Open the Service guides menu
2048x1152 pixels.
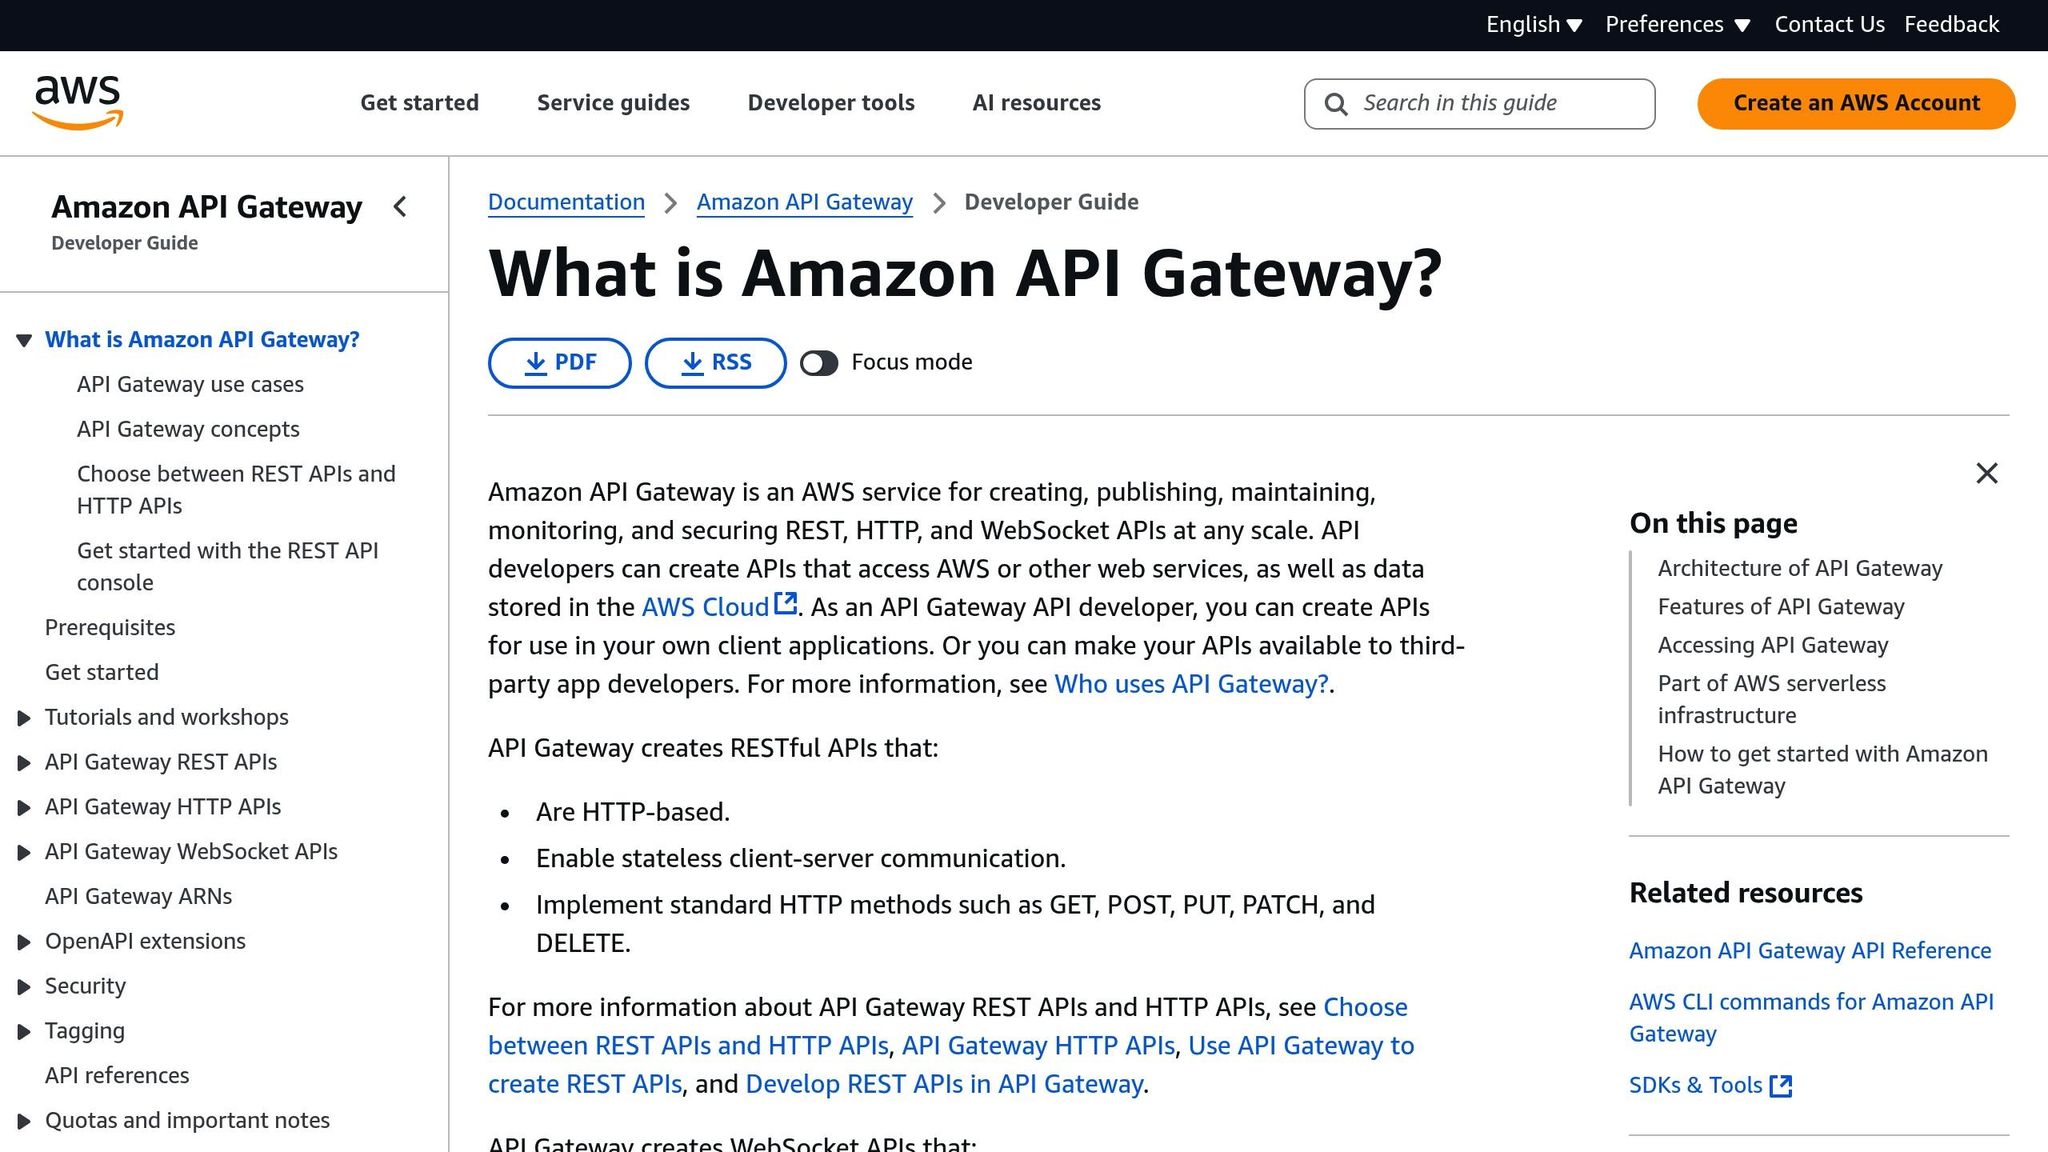tap(613, 103)
